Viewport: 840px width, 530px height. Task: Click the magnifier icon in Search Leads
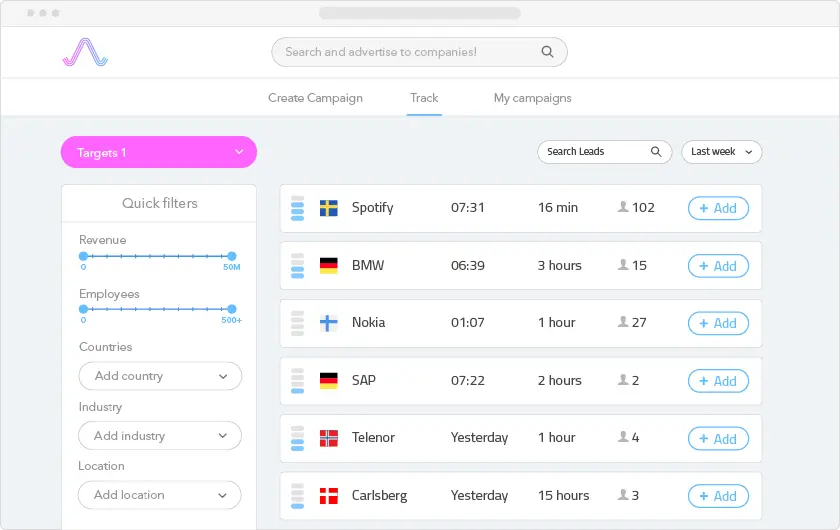656,152
